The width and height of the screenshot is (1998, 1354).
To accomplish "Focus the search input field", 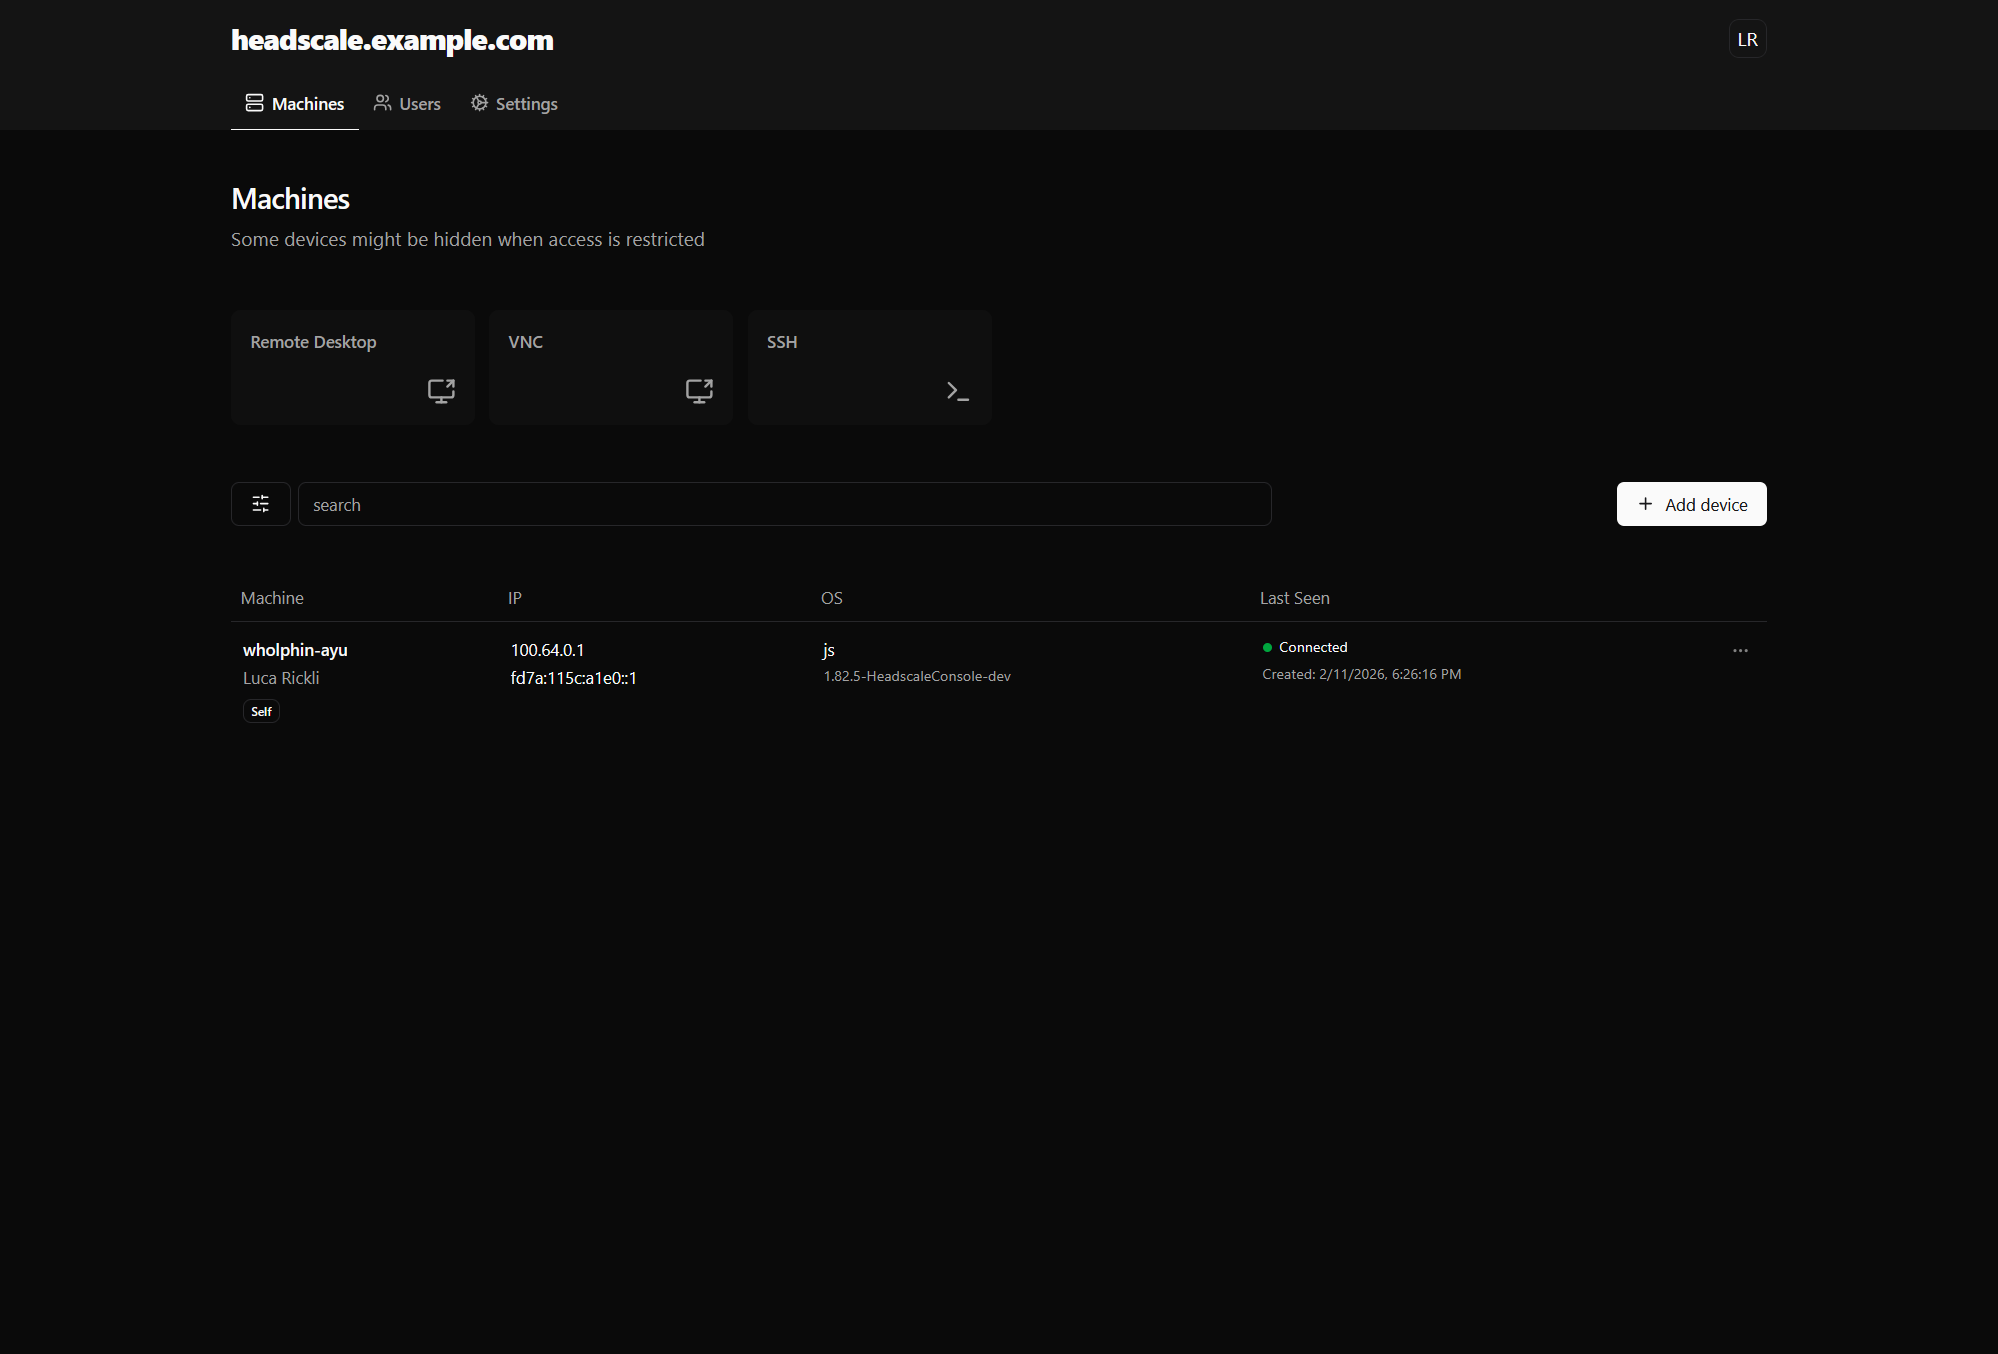I will (784, 504).
